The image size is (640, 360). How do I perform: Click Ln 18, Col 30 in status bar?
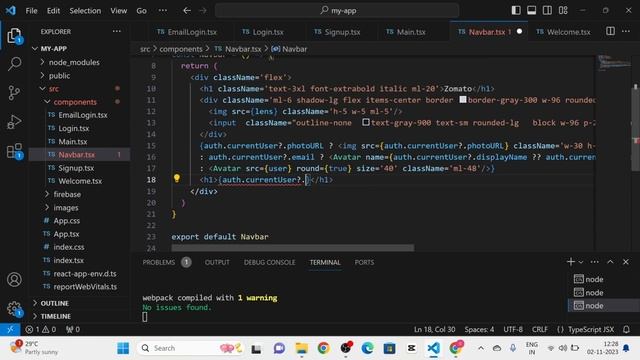434,329
